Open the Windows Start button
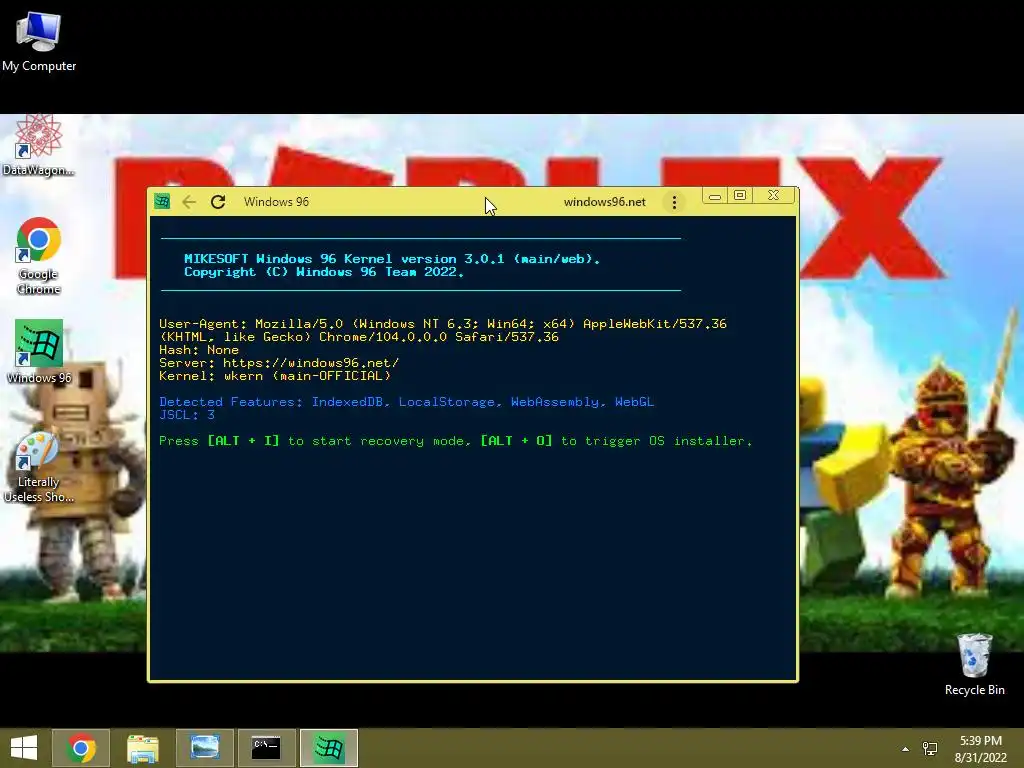The image size is (1024, 768). click(x=24, y=748)
